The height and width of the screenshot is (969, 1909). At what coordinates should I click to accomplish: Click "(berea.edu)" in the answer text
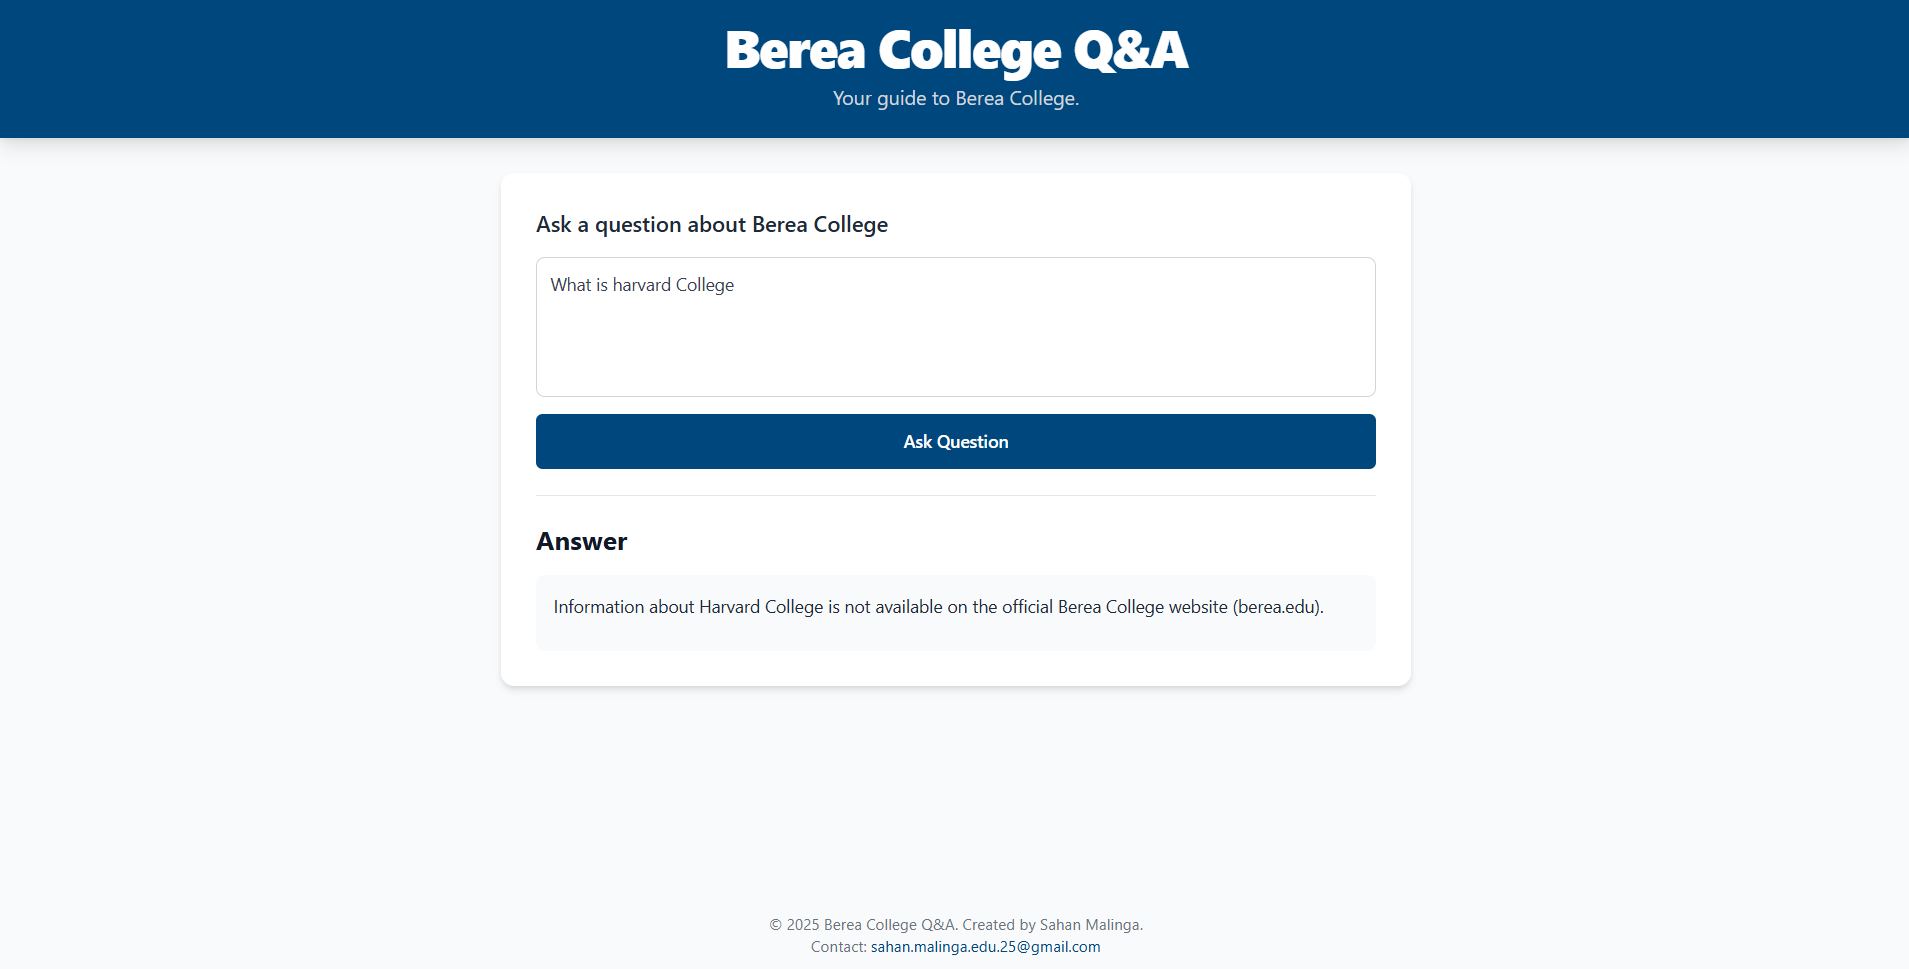1277,607
